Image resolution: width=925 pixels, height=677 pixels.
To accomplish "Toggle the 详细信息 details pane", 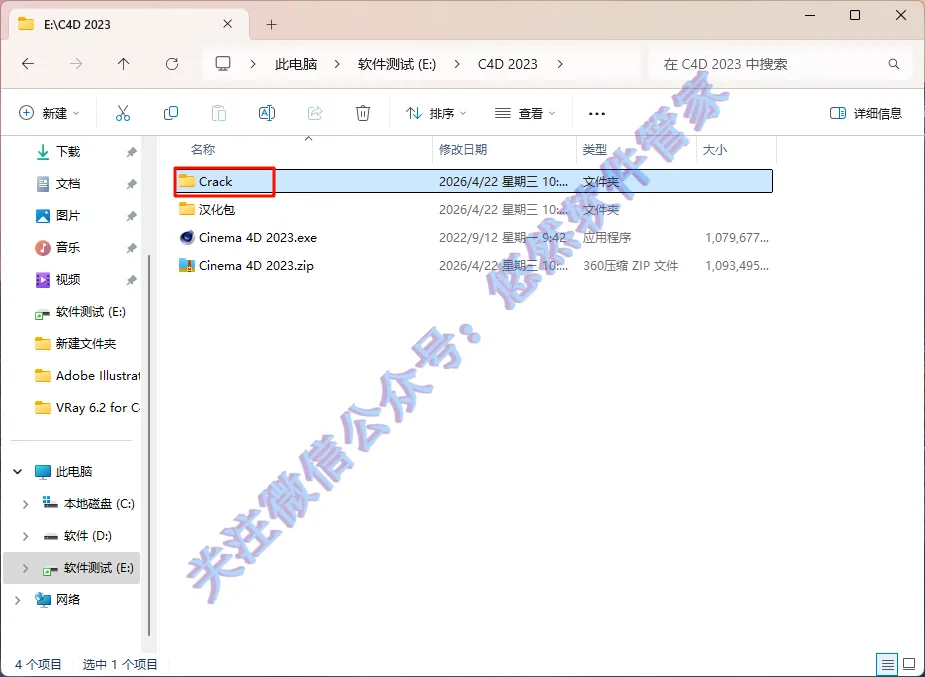I will (865, 113).
